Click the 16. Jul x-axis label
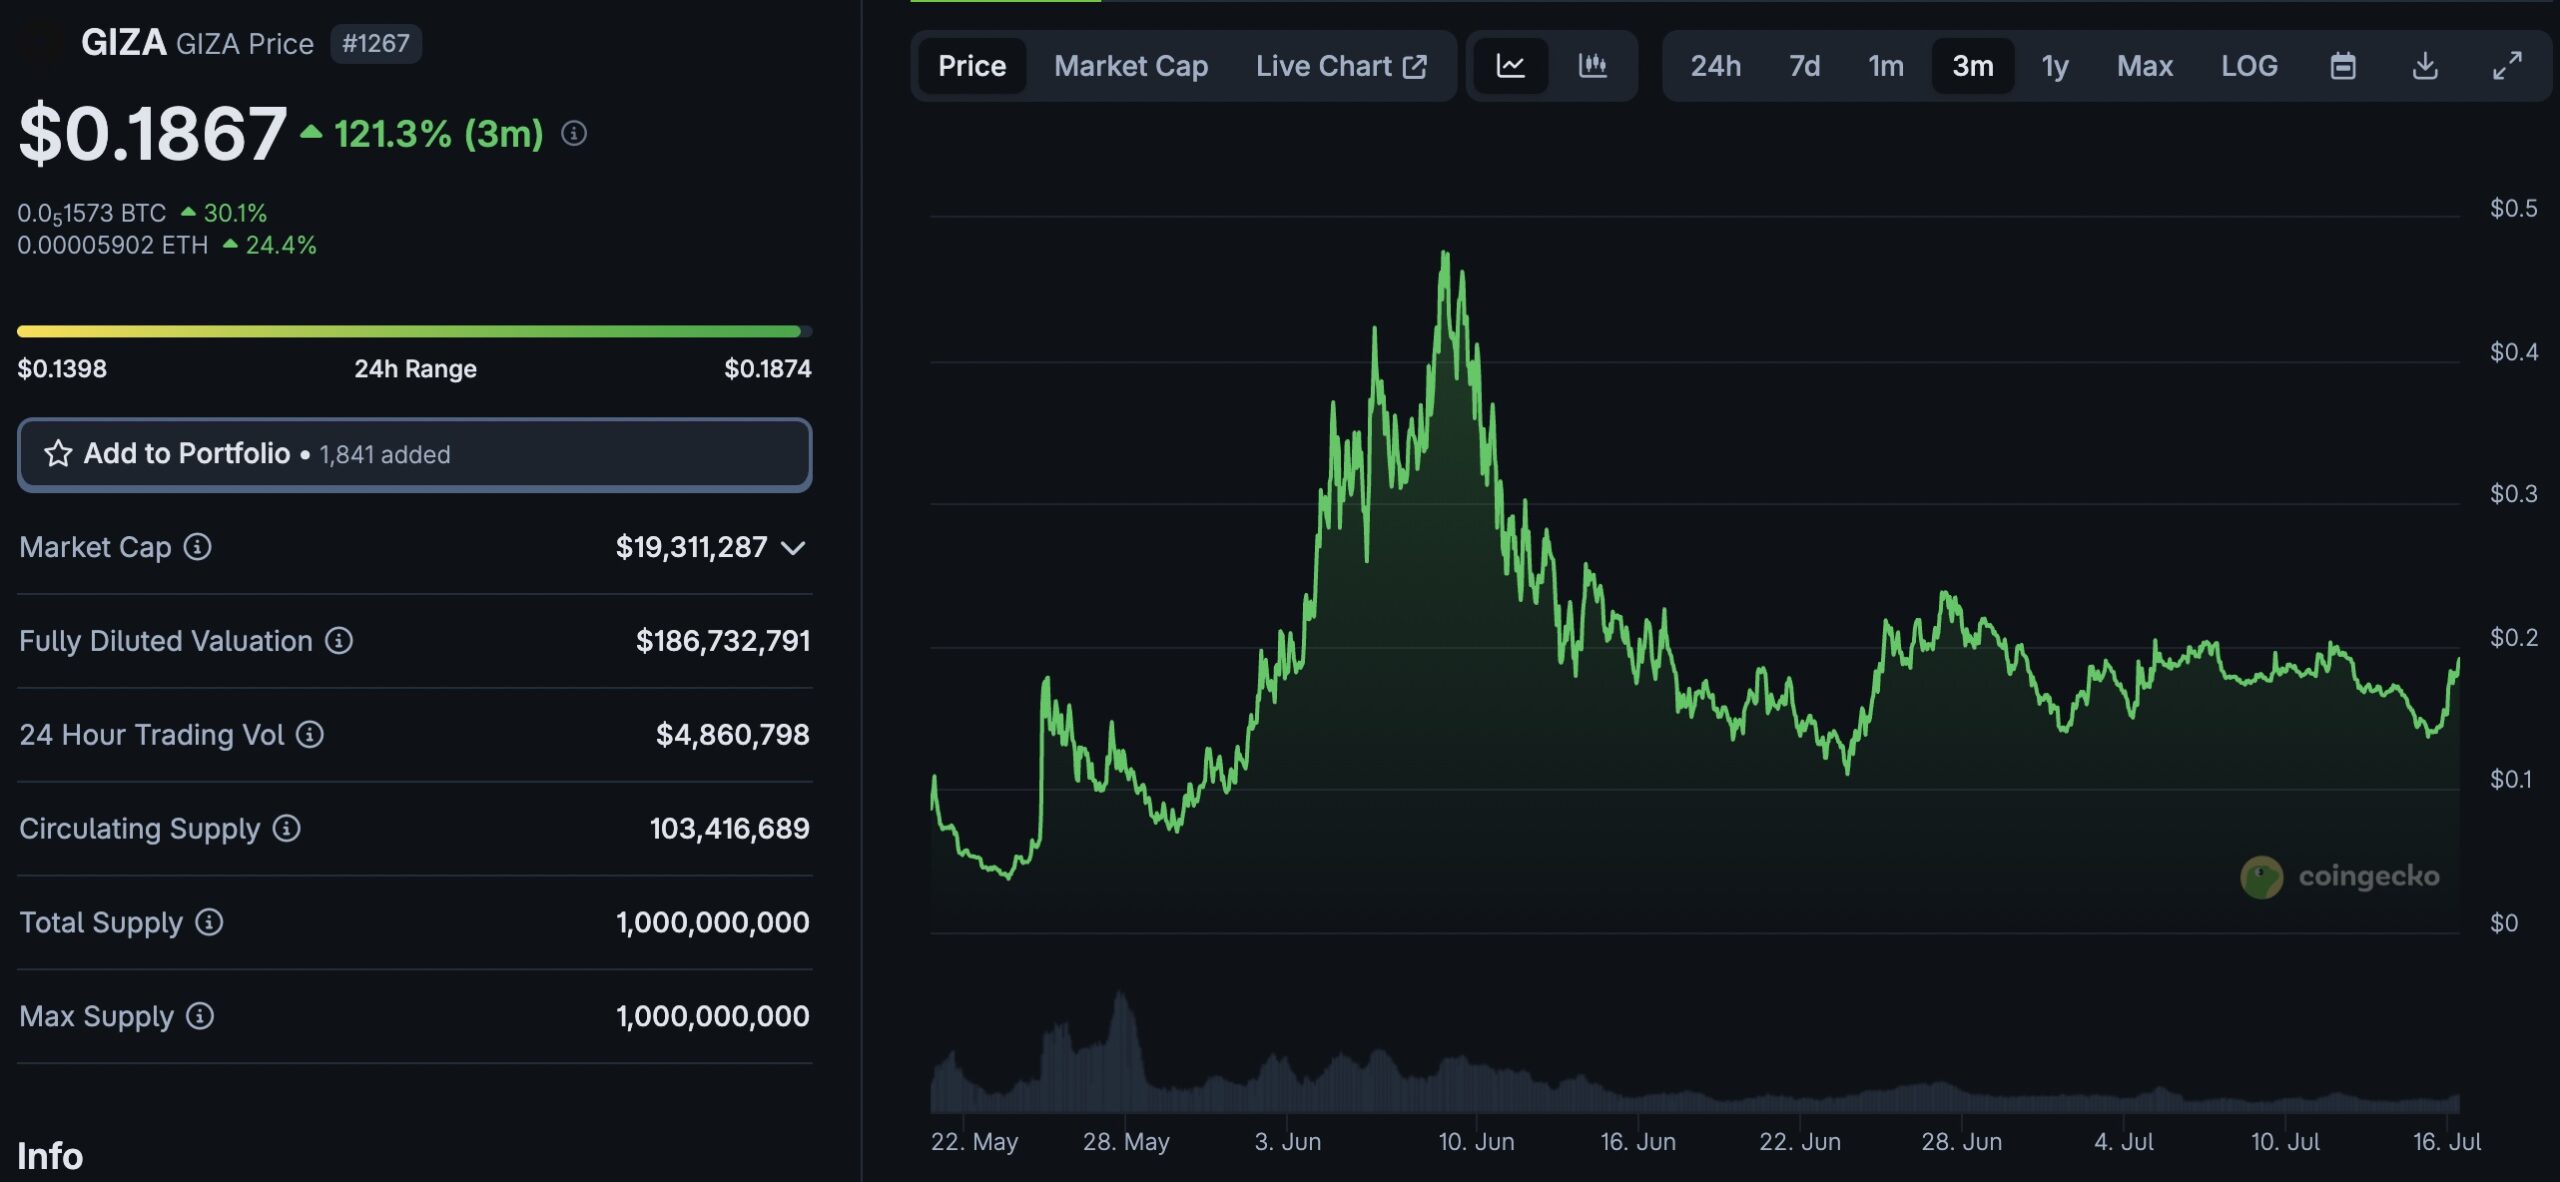This screenshot has height=1182, width=2560. [2447, 1142]
